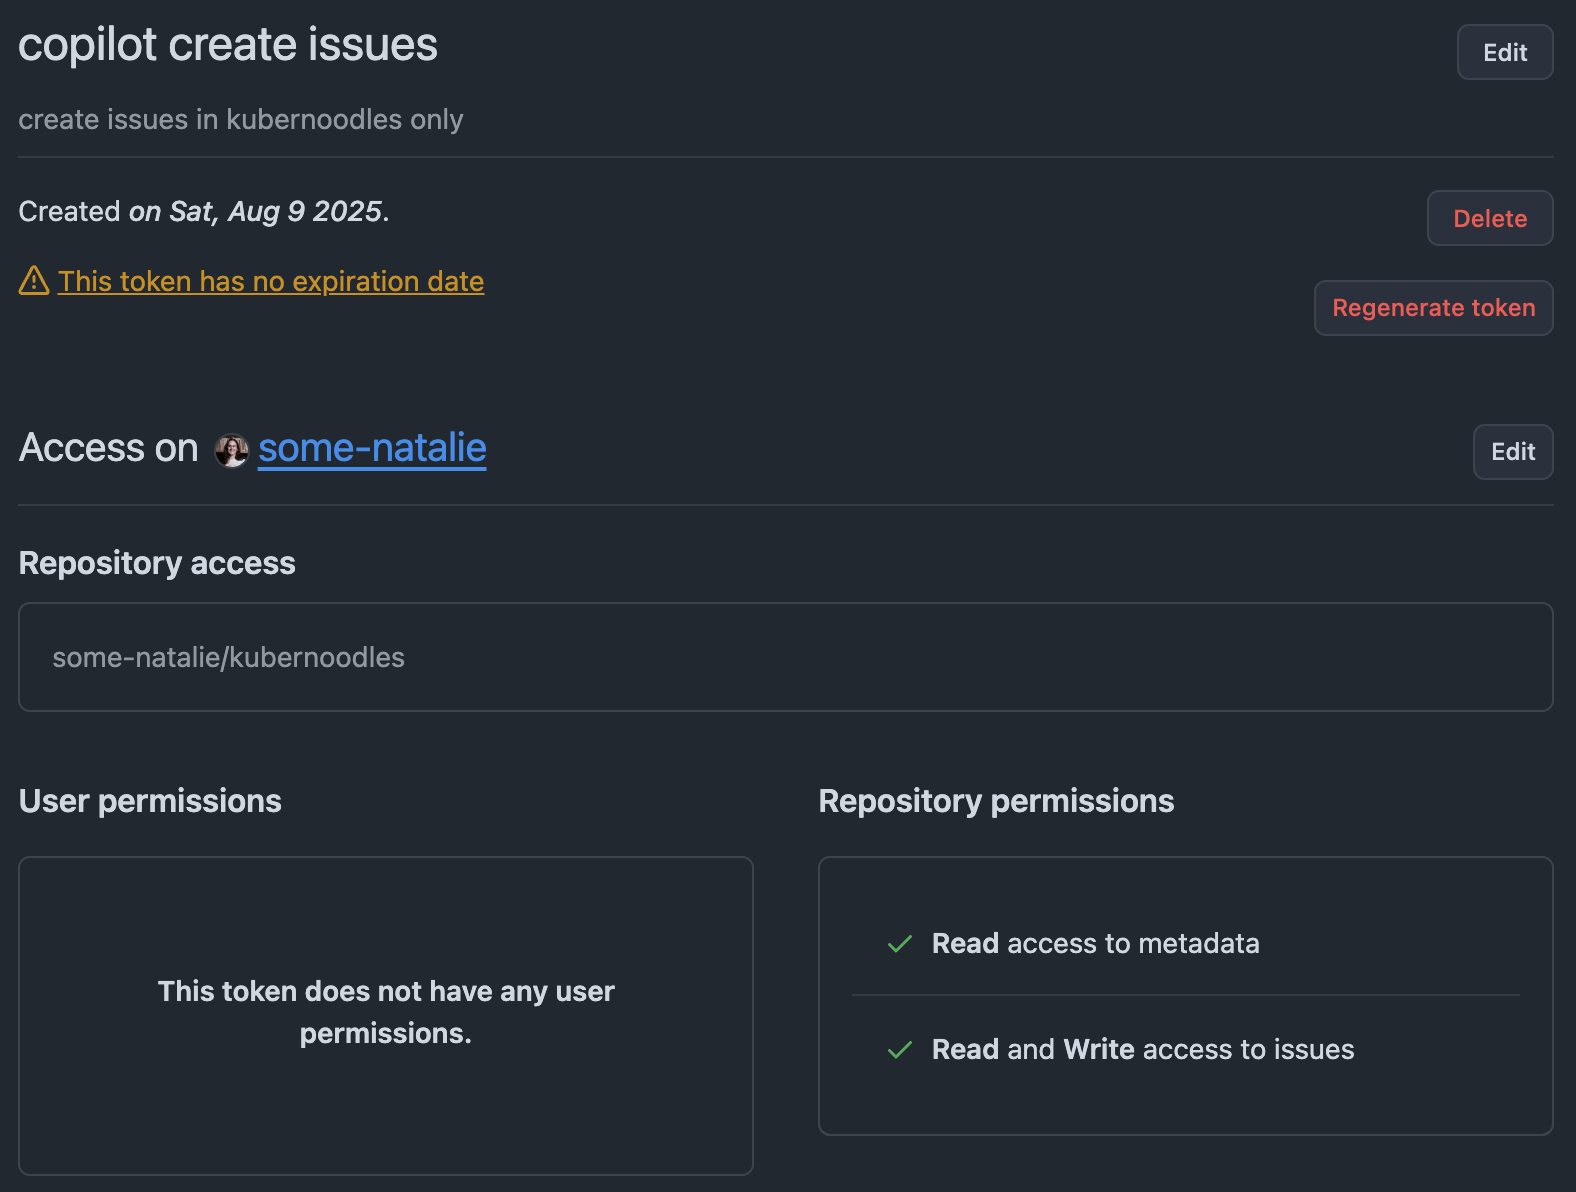Click the checkmark beside metadata read access
1576x1192 pixels.
(900, 943)
